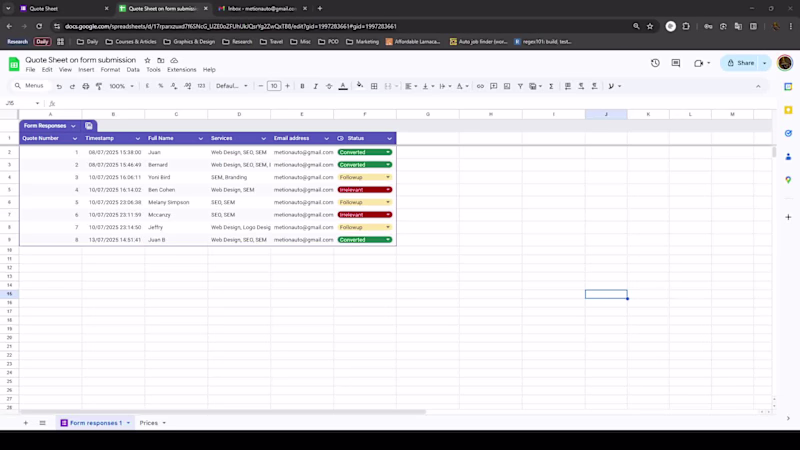
Task: Open version history clock icon
Action: click(655, 63)
